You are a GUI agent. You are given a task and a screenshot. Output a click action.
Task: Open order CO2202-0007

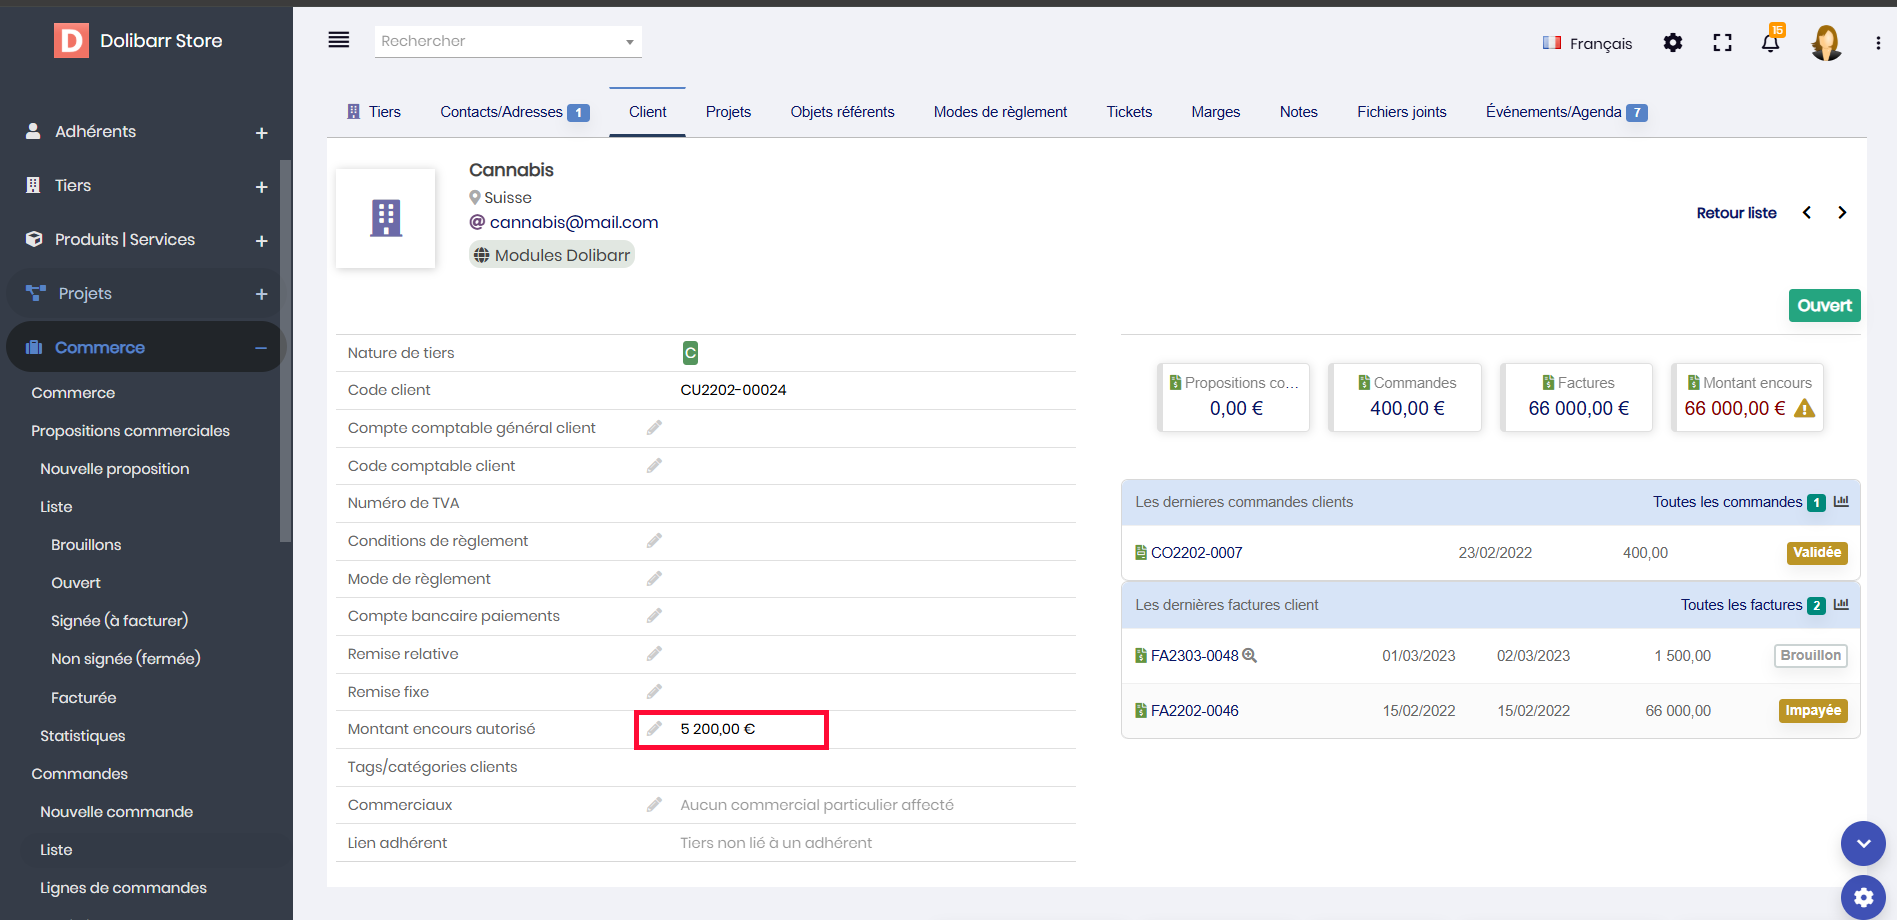tap(1196, 553)
